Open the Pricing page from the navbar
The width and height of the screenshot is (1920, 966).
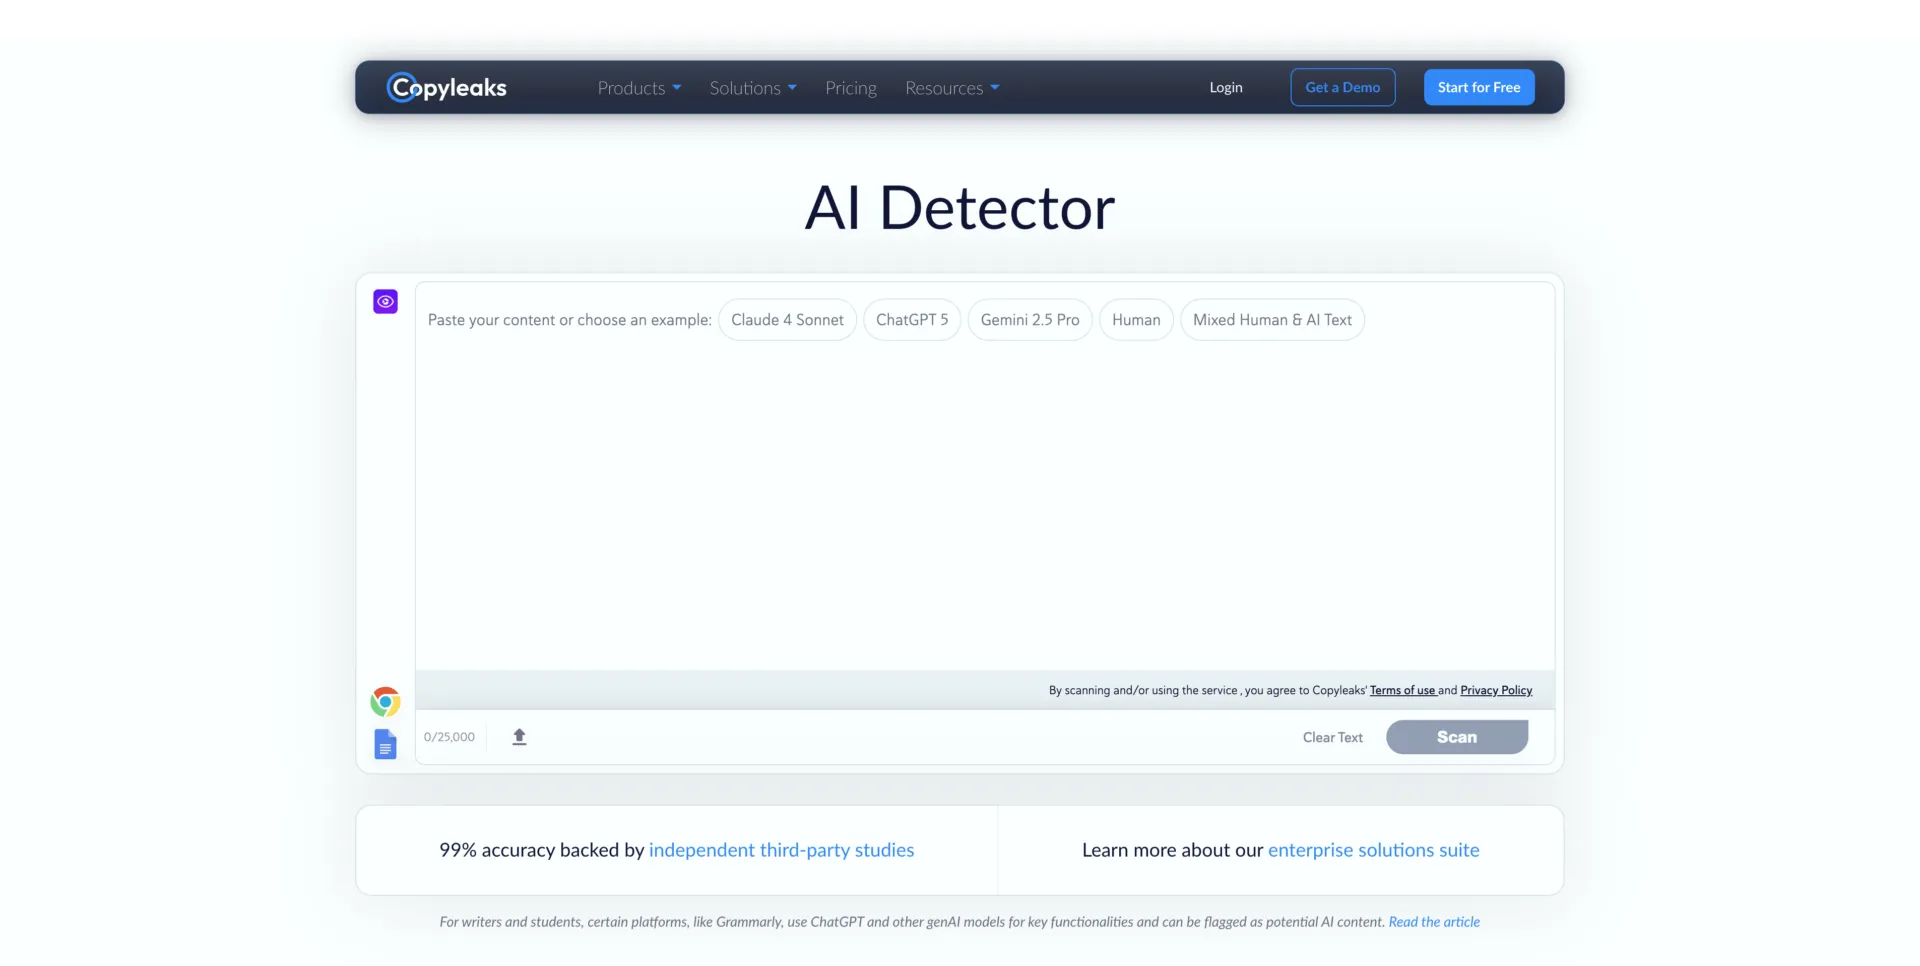pos(850,88)
